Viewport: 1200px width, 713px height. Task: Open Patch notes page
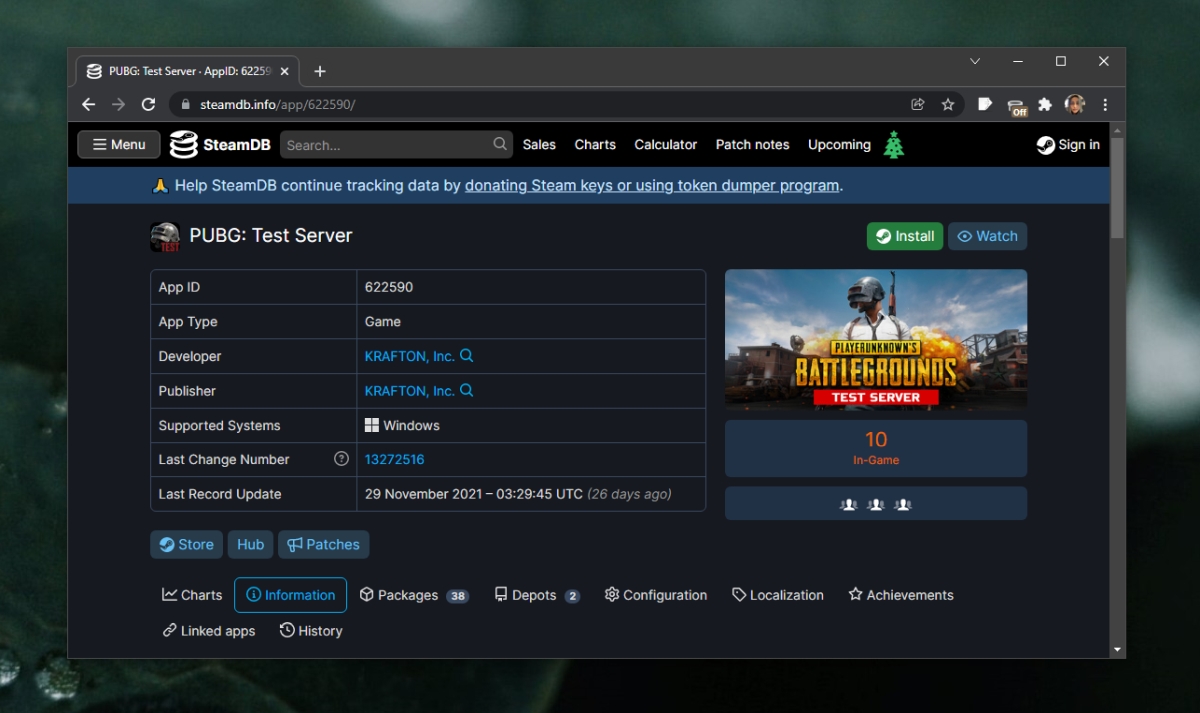(753, 145)
